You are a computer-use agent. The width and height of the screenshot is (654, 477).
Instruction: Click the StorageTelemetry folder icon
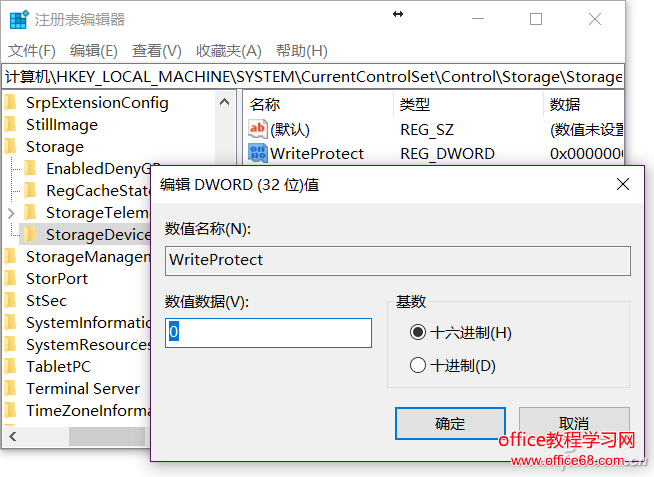pos(31,212)
